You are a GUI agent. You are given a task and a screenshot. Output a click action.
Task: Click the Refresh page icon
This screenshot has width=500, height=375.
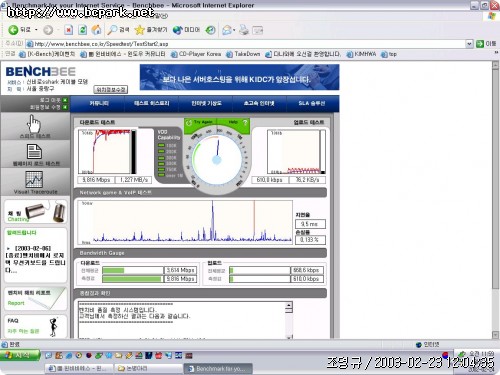83,30
